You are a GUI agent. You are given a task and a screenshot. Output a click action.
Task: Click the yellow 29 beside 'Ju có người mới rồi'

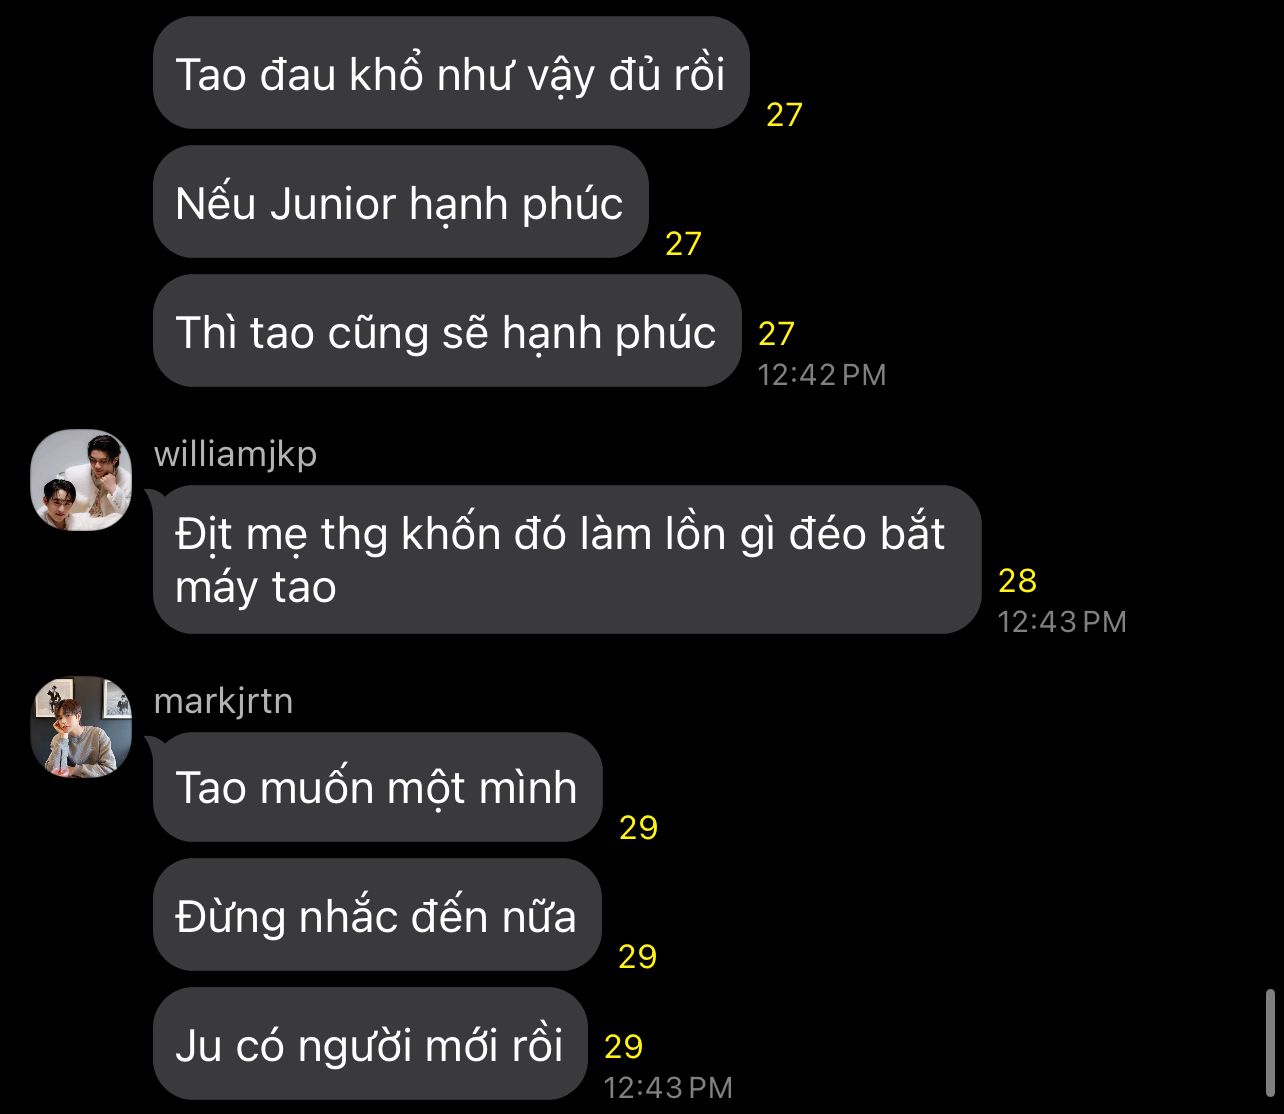623,1047
